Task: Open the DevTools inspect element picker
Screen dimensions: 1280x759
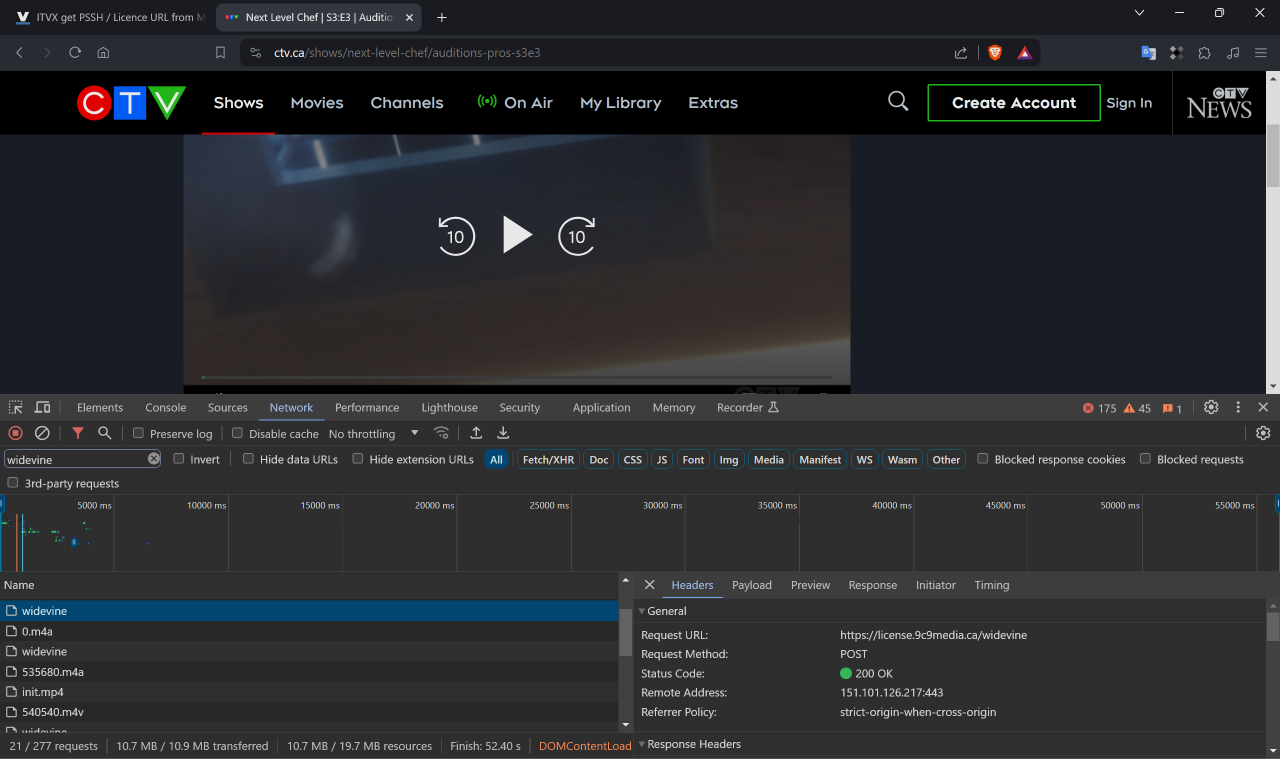Action: click(x=16, y=407)
